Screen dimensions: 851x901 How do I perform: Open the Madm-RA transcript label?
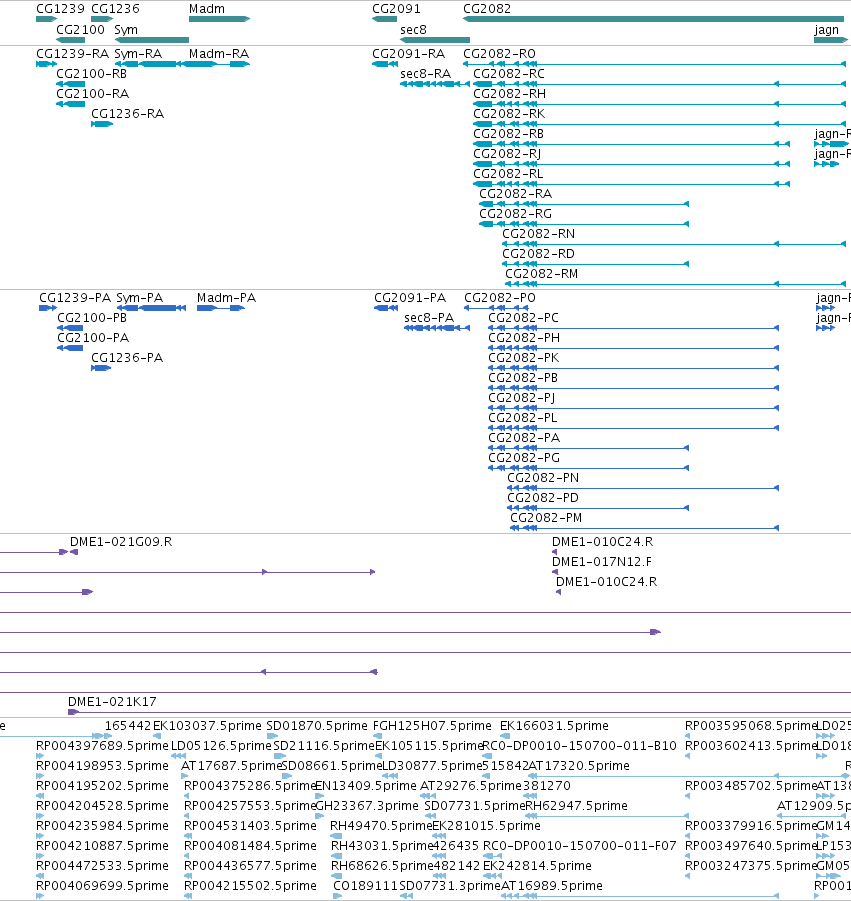point(219,53)
